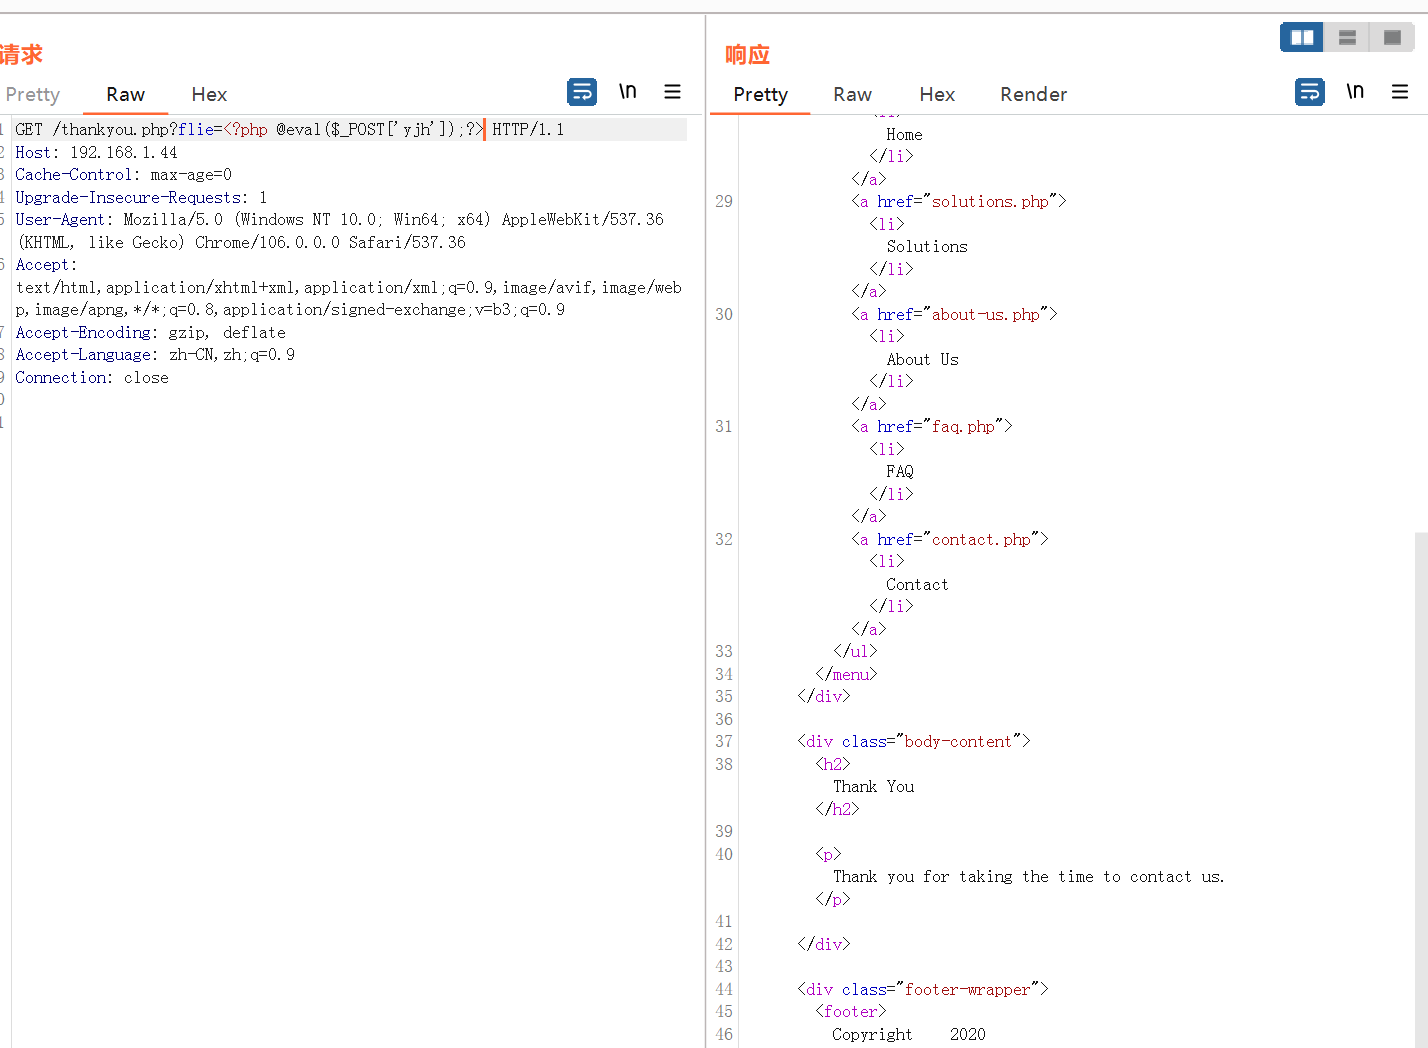Click the body-content div class line
The image size is (1428, 1048).
click(x=914, y=741)
